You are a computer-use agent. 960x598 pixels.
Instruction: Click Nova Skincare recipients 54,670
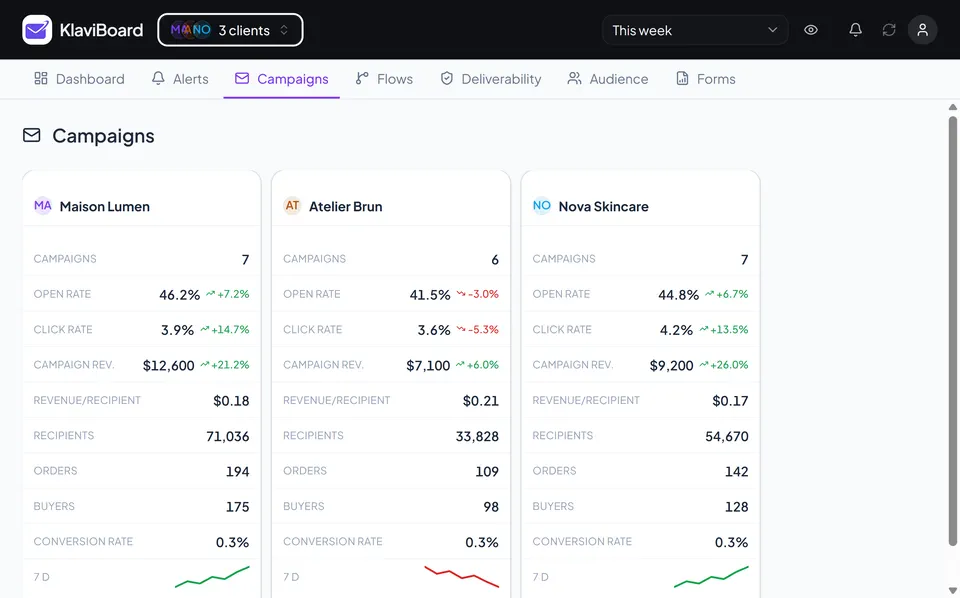coord(727,436)
